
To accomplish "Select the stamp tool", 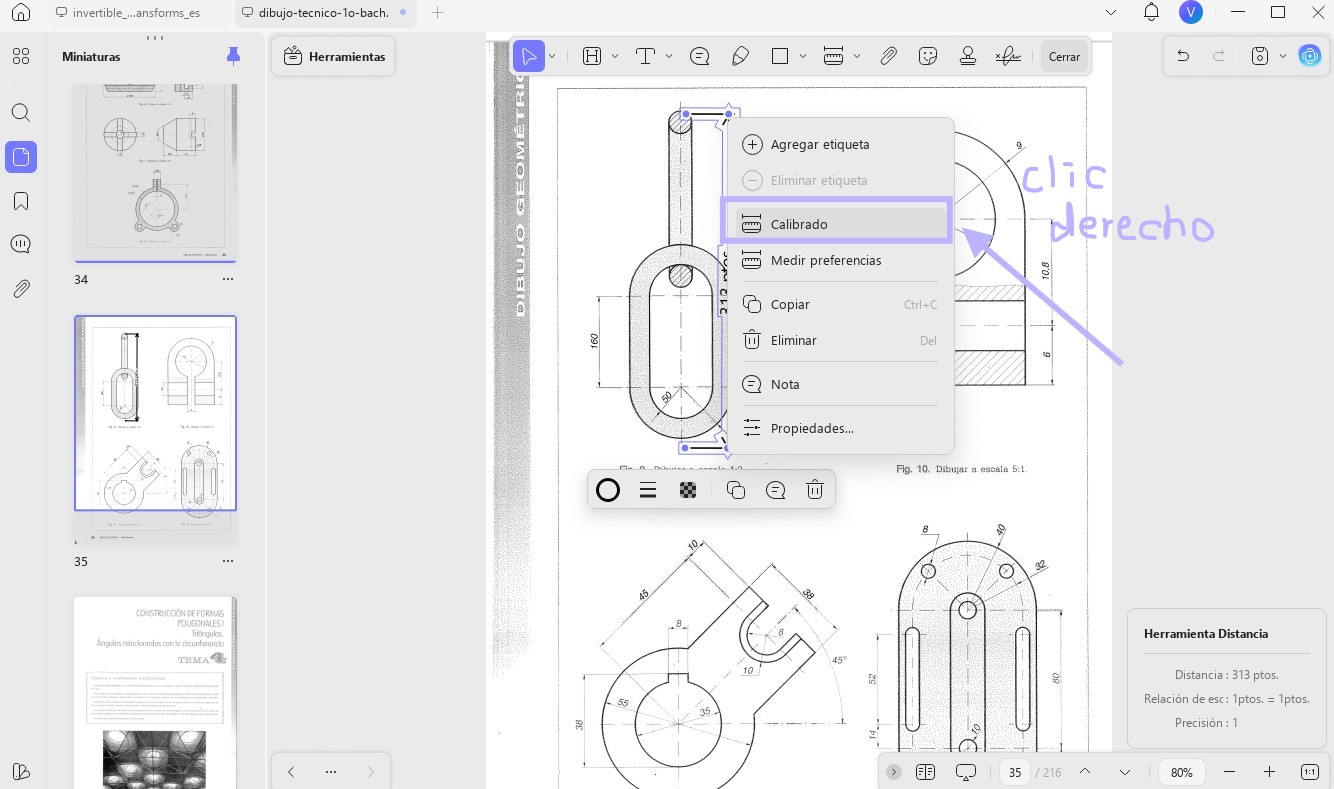I will click(x=968, y=56).
